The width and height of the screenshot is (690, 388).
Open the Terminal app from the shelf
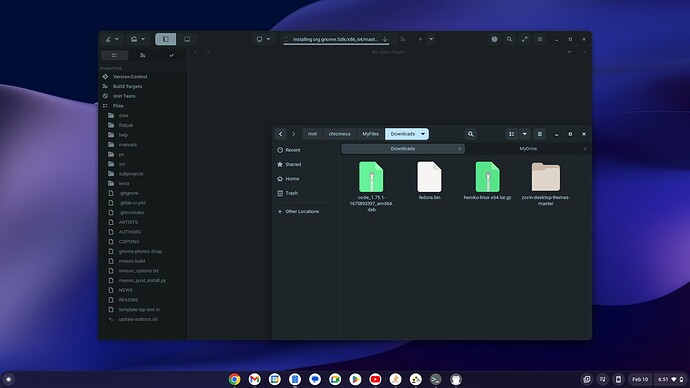tap(436, 379)
